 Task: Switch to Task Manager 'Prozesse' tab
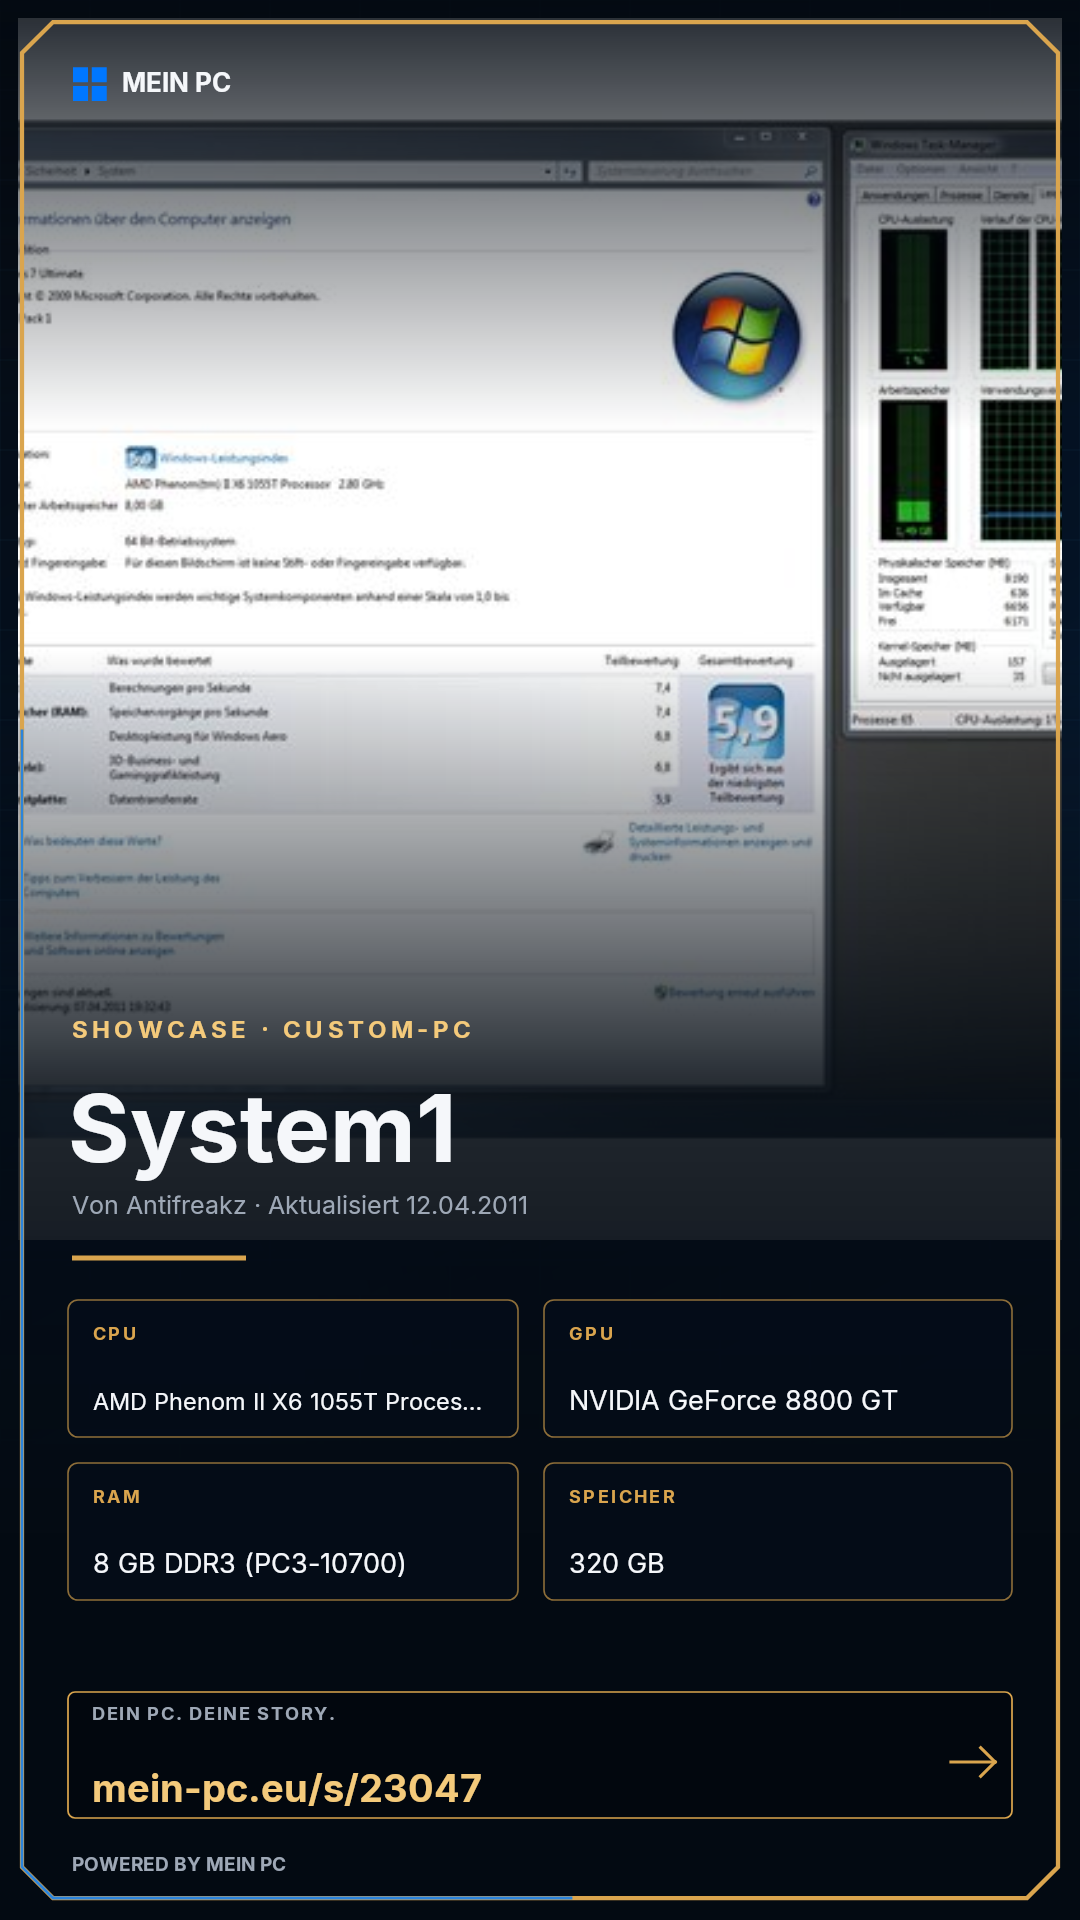[x=961, y=195]
